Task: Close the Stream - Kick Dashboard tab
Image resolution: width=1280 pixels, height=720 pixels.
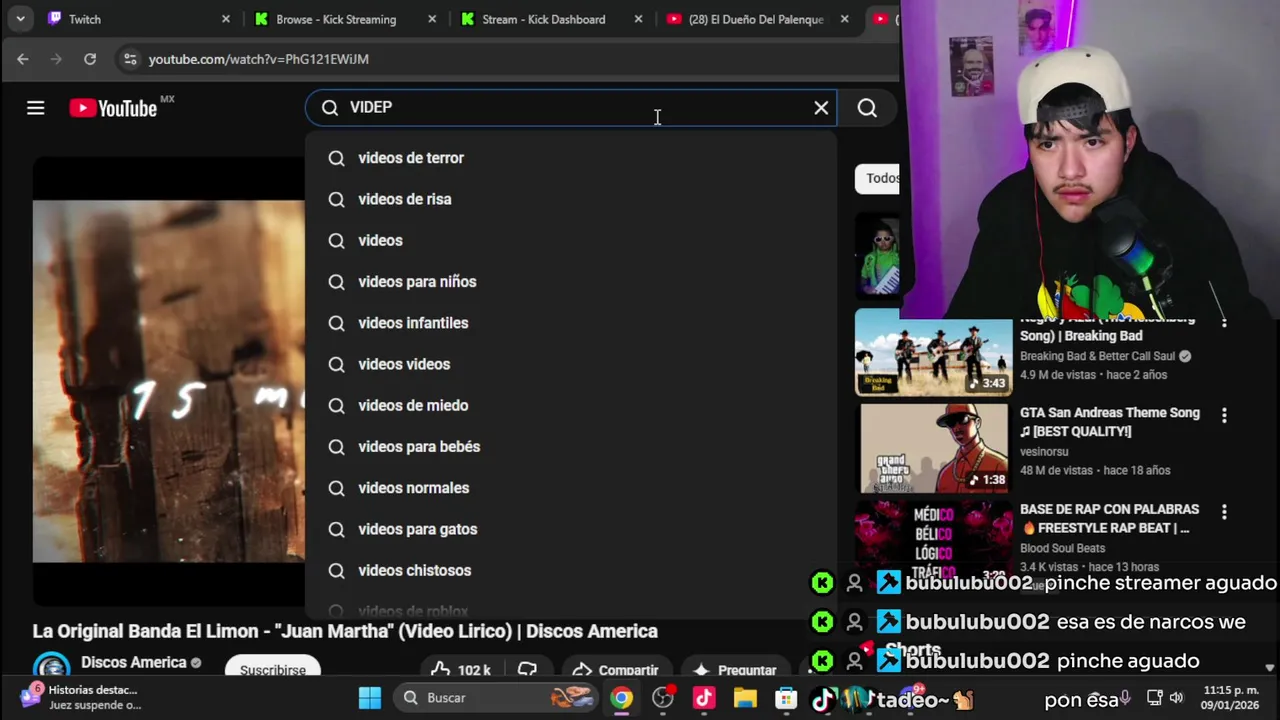Action: [x=638, y=19]
